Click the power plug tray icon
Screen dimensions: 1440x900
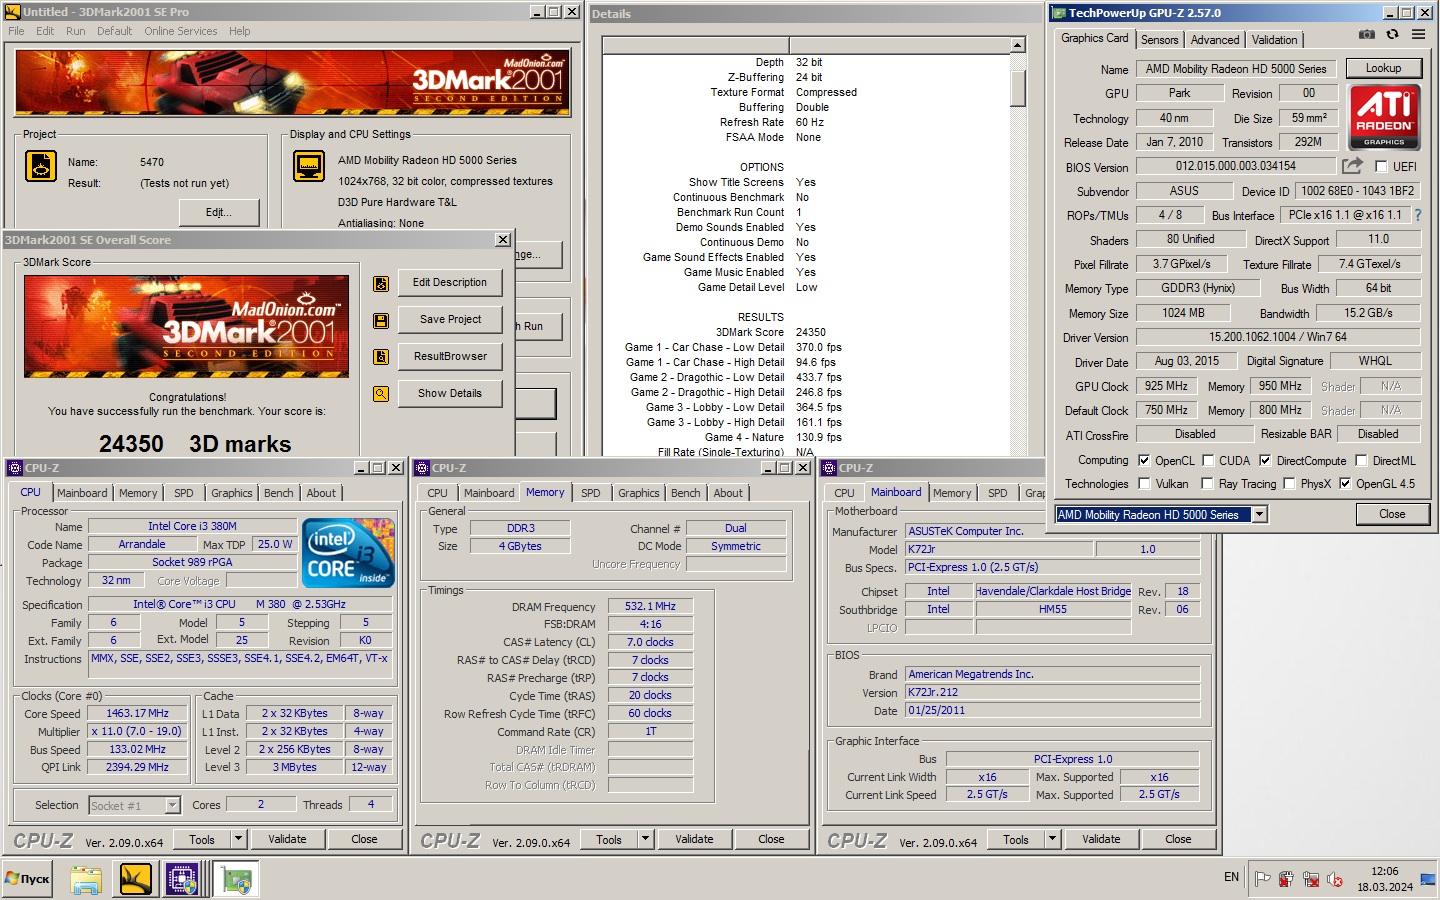tap(1287, 879)
